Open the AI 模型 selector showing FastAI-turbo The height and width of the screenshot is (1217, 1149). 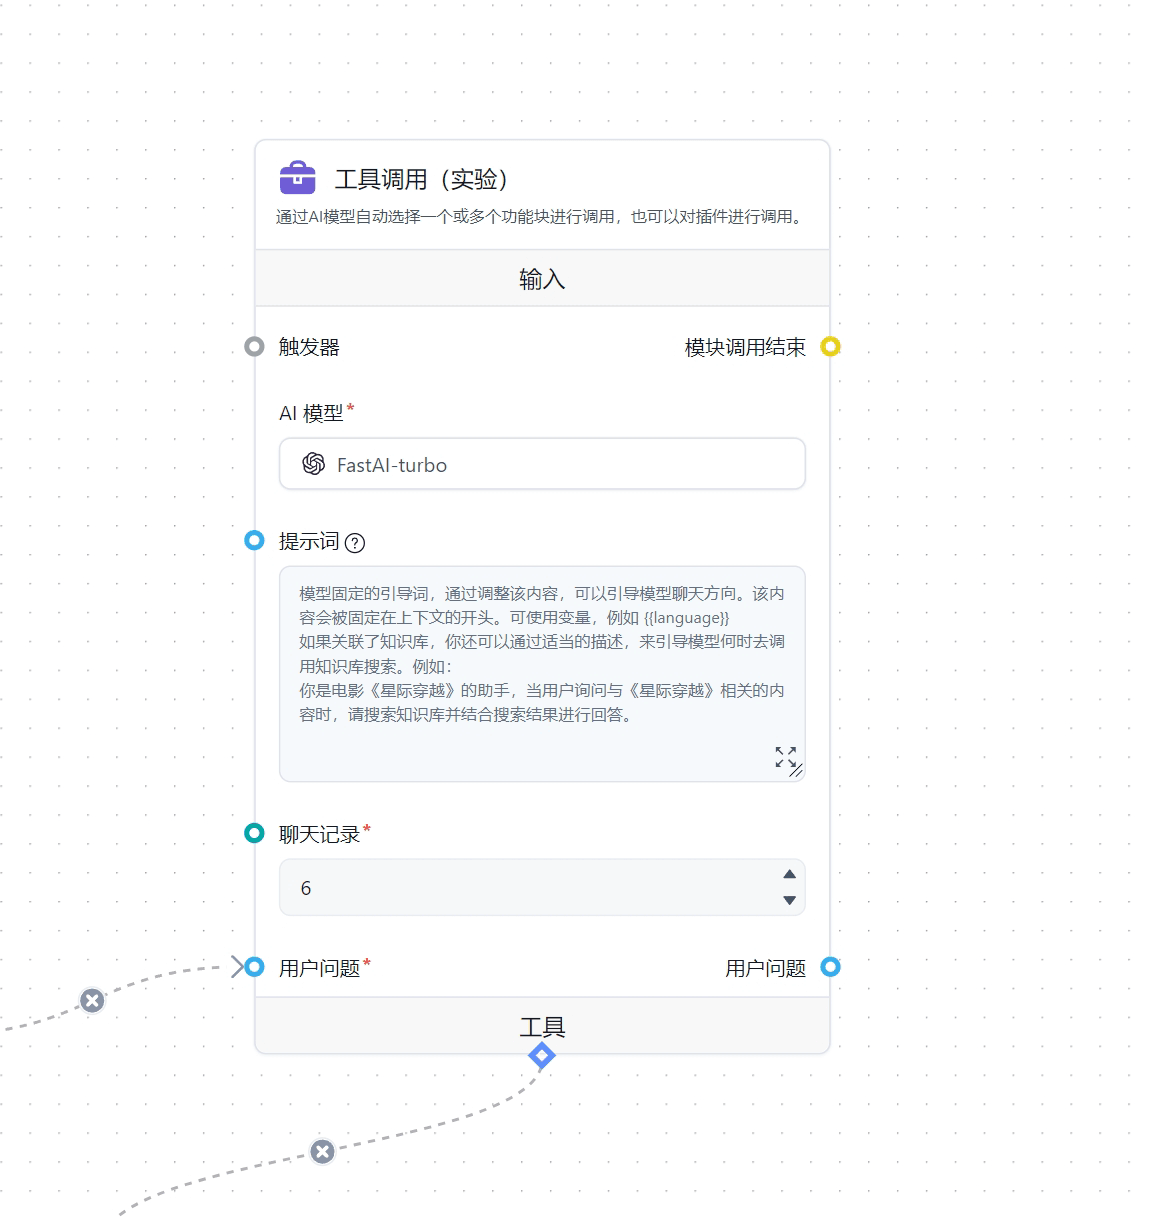pos(542,464)
